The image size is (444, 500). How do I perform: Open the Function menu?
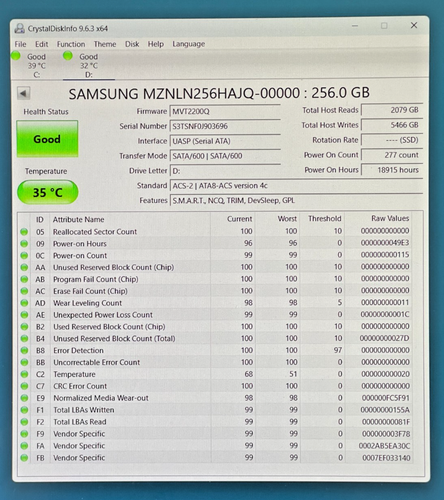71,44
